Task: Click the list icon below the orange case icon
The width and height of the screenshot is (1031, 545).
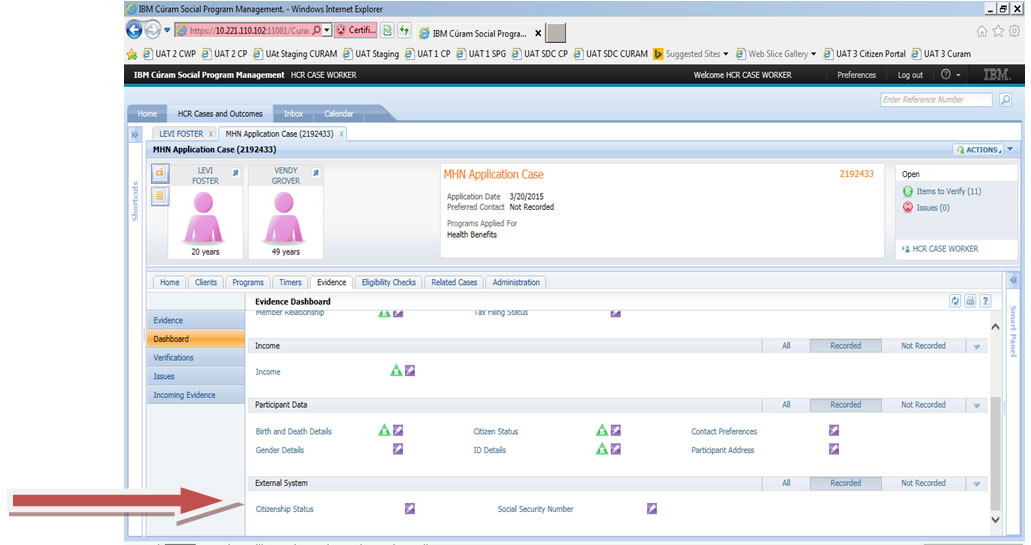Action: (160, 196)
